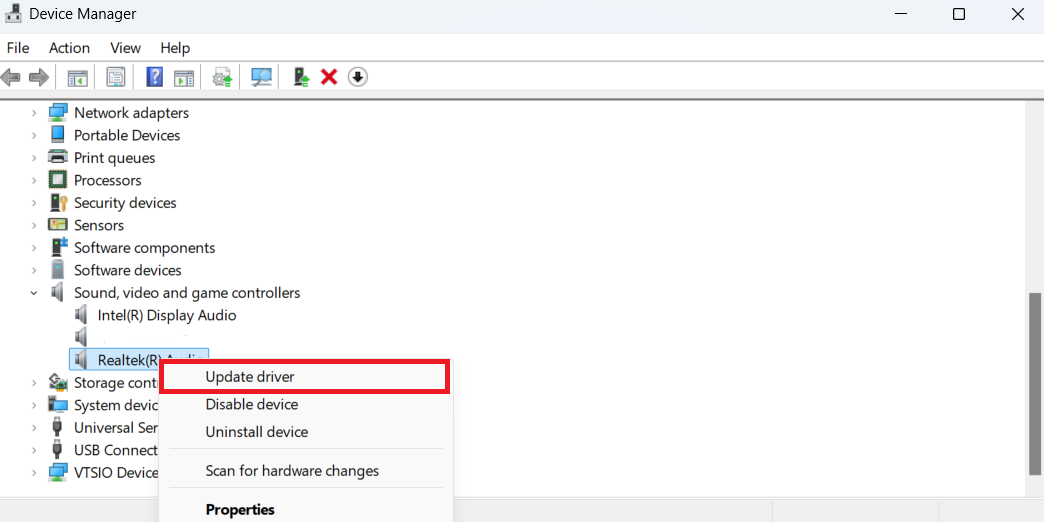Select the Security devices label
The image size is (1044, 522).
coord(125,202)
